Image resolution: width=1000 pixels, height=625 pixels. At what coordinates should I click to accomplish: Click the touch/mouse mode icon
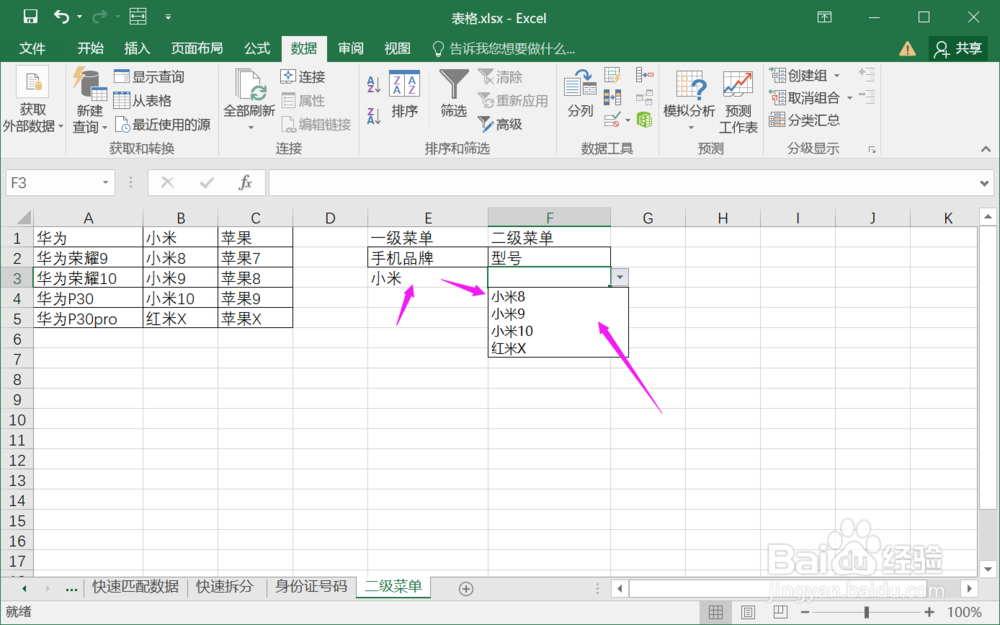(138, 17)
